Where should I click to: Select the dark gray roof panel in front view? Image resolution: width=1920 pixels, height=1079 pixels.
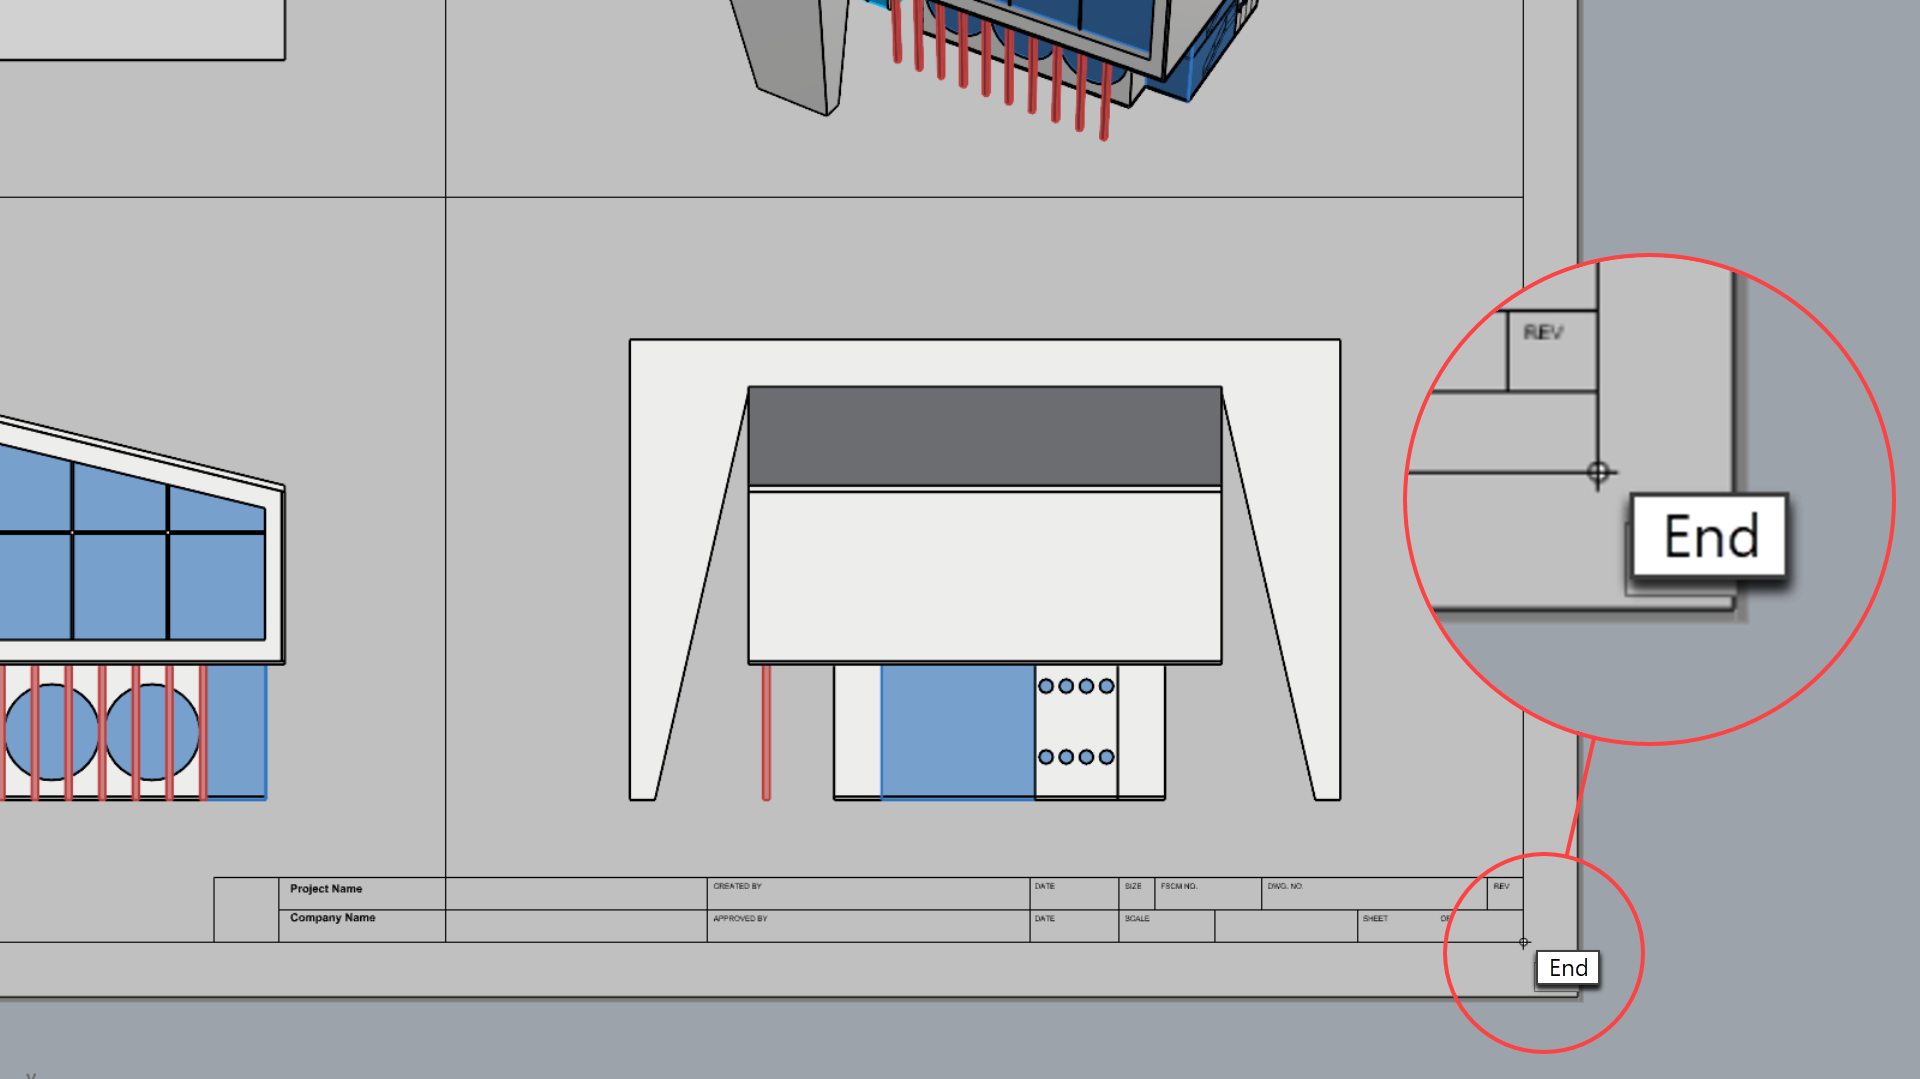[x=984, y=436]
